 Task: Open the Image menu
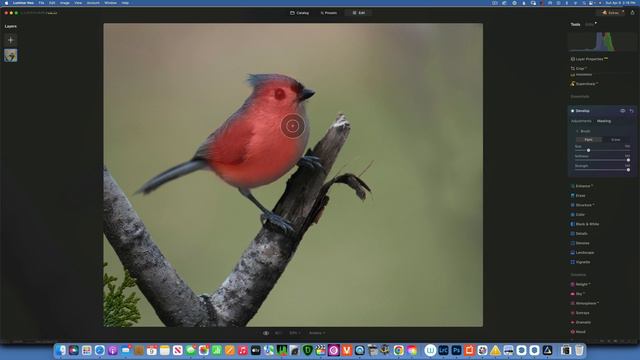64,3
